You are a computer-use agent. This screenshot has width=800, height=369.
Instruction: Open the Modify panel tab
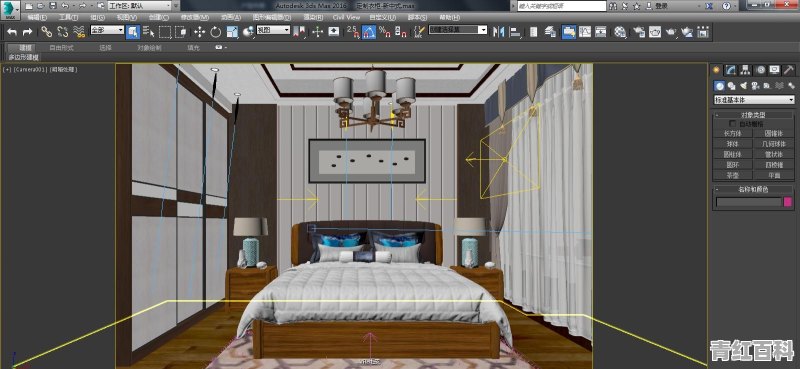click(x=731, y=70)
